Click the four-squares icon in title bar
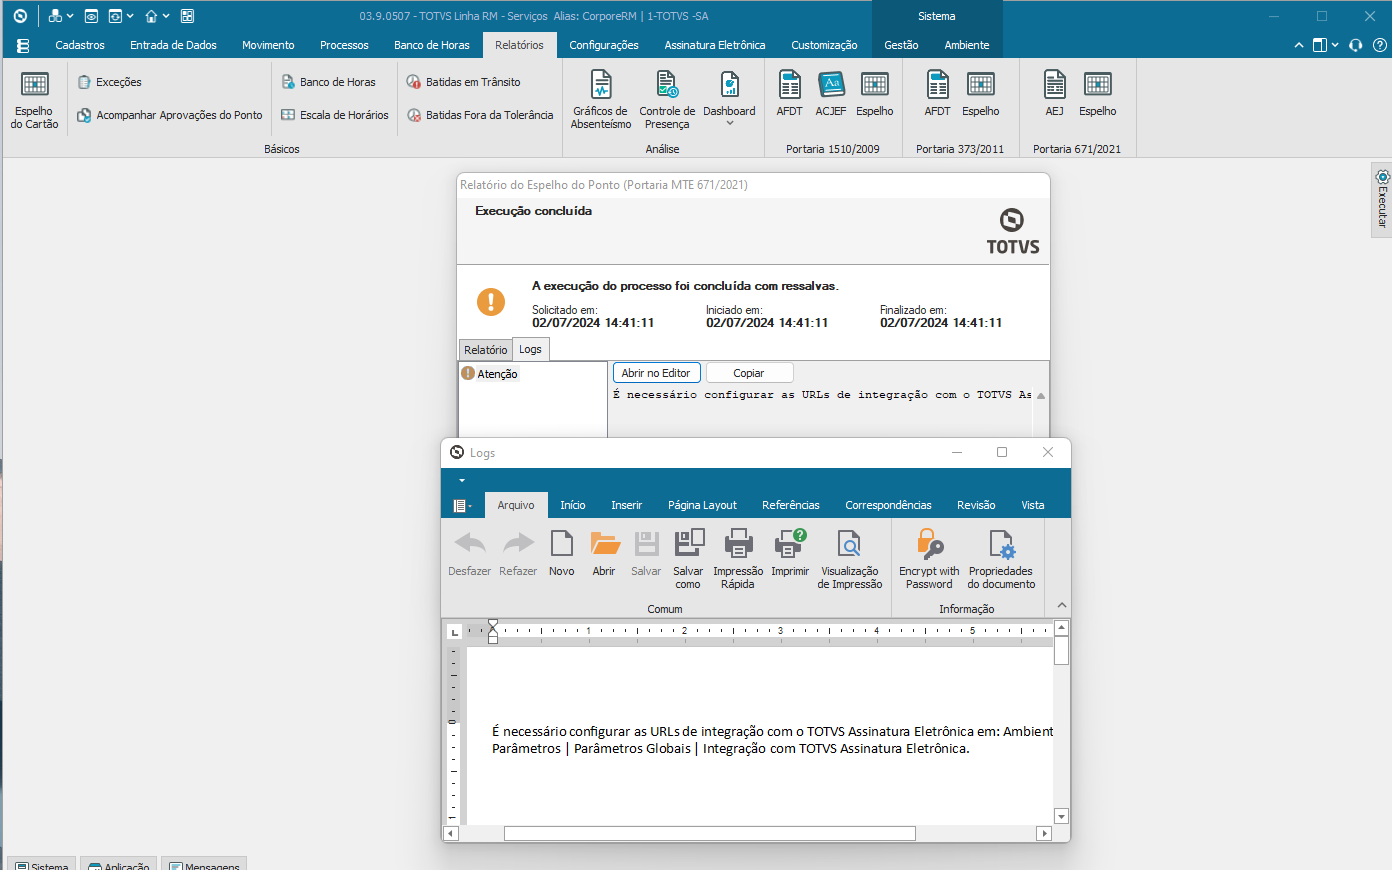 coord(187,16)
